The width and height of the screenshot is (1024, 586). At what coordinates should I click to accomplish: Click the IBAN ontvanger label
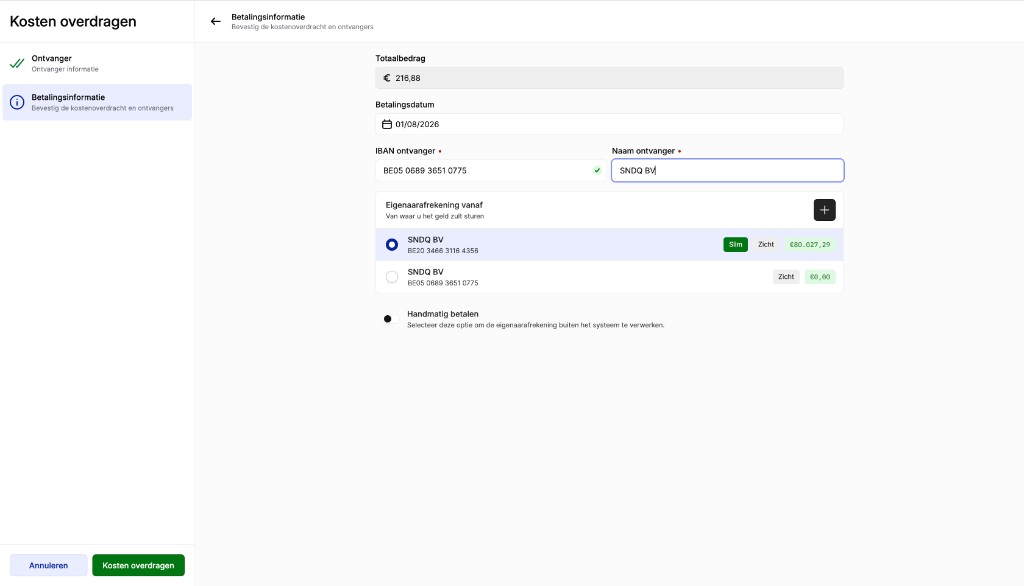405,151
